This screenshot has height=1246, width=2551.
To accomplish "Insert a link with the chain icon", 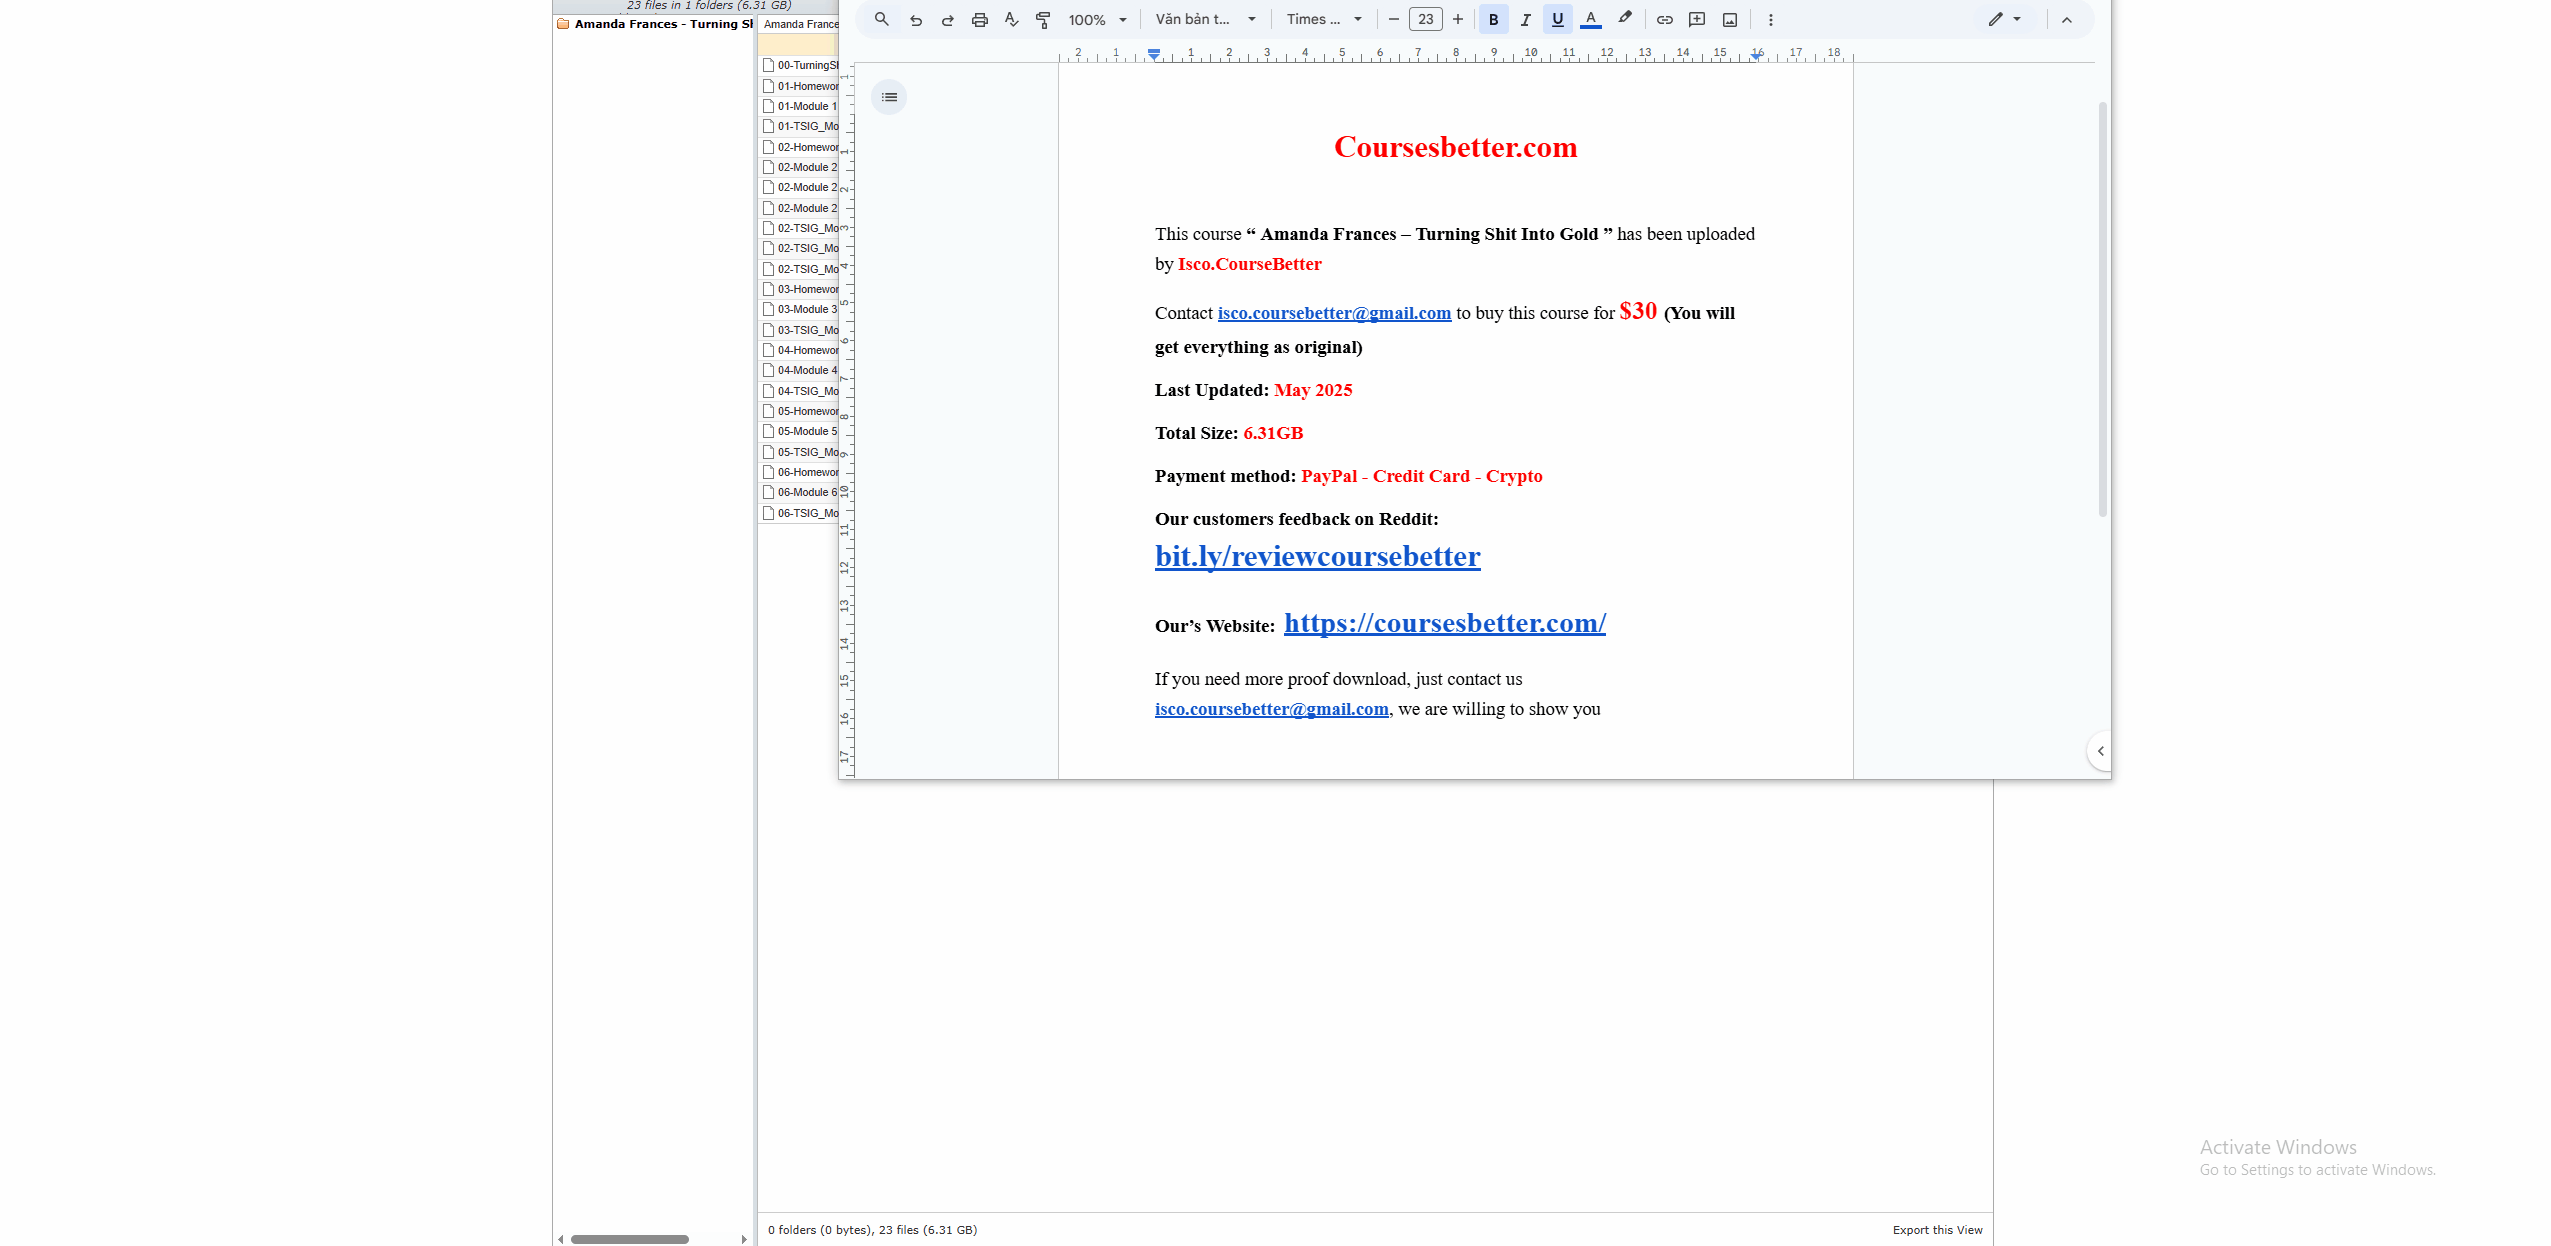I will pos(1664,20).
